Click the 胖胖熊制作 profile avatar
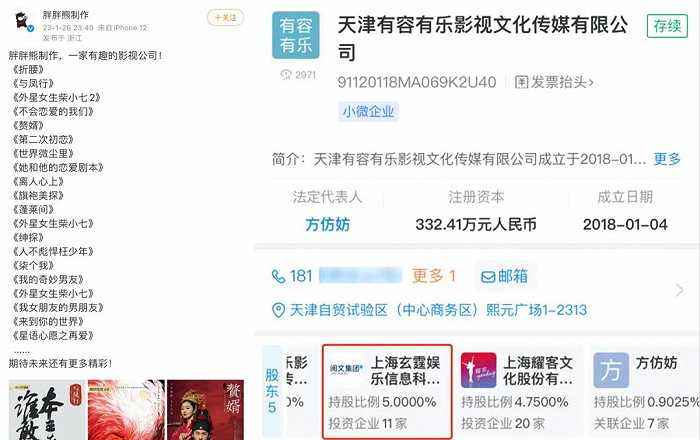This screenshot has height=440, width=700. click(x=22, y=21)
